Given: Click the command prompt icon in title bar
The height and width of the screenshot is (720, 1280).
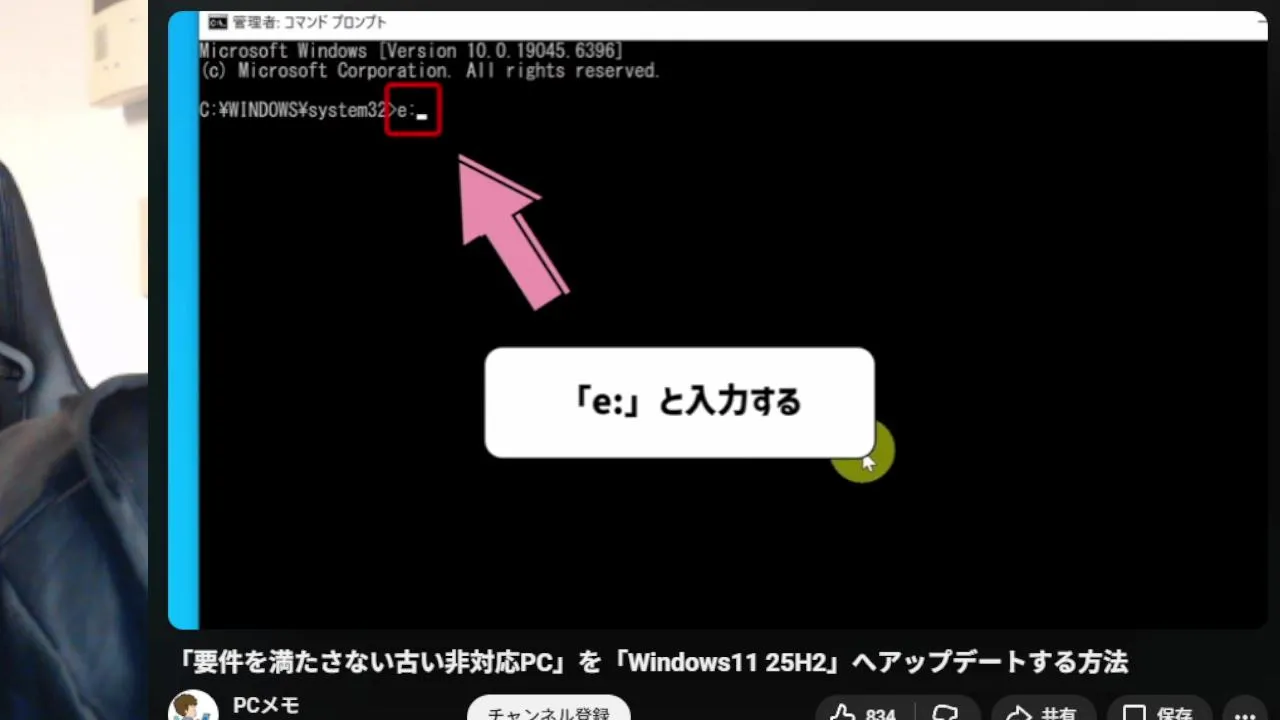Looking at the screenshot, I should pyautogui.click(x=217, y=23).
